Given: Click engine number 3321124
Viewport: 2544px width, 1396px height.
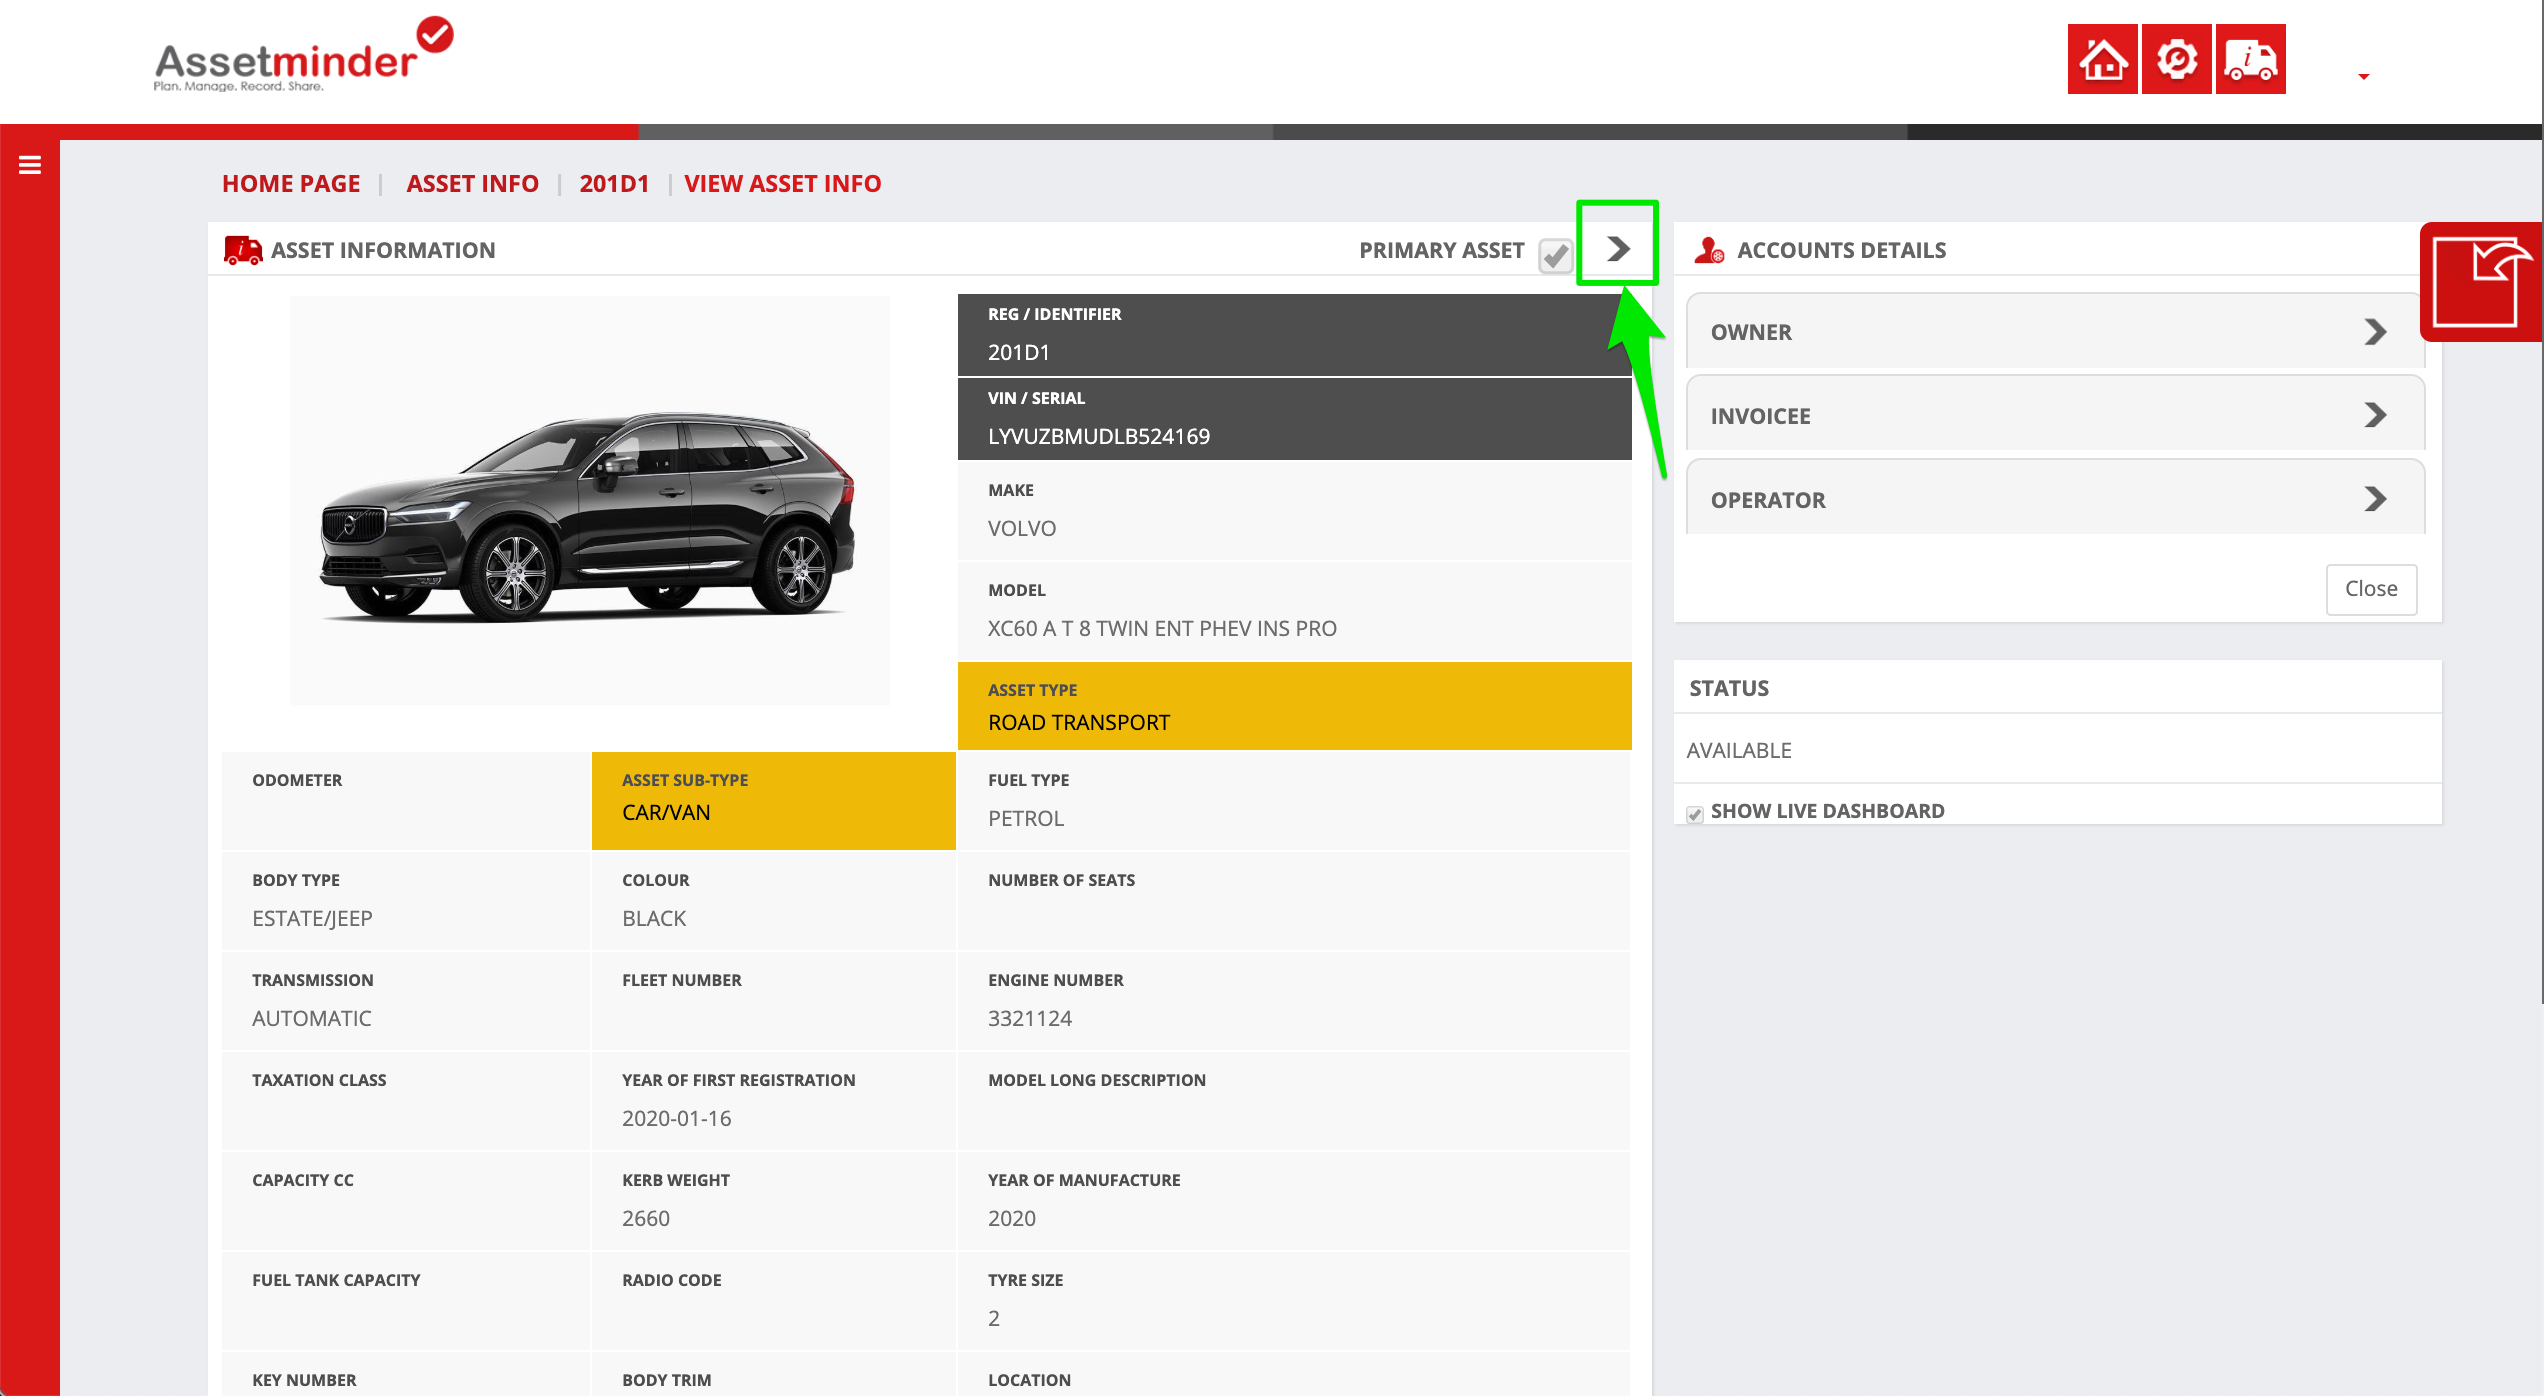Looking at the screenshot, I should pyautogui.click(x=1030, y=1018).
